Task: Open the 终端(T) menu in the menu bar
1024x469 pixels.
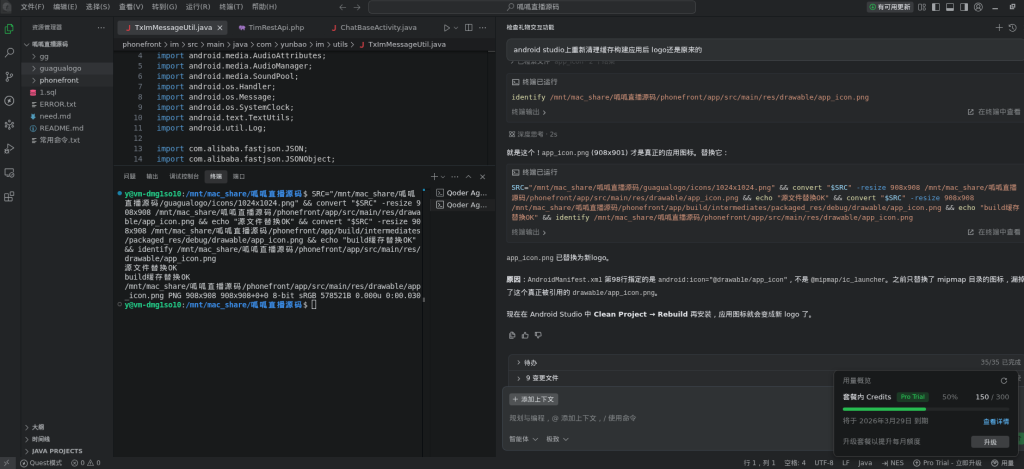Action: tap(231, 6)
